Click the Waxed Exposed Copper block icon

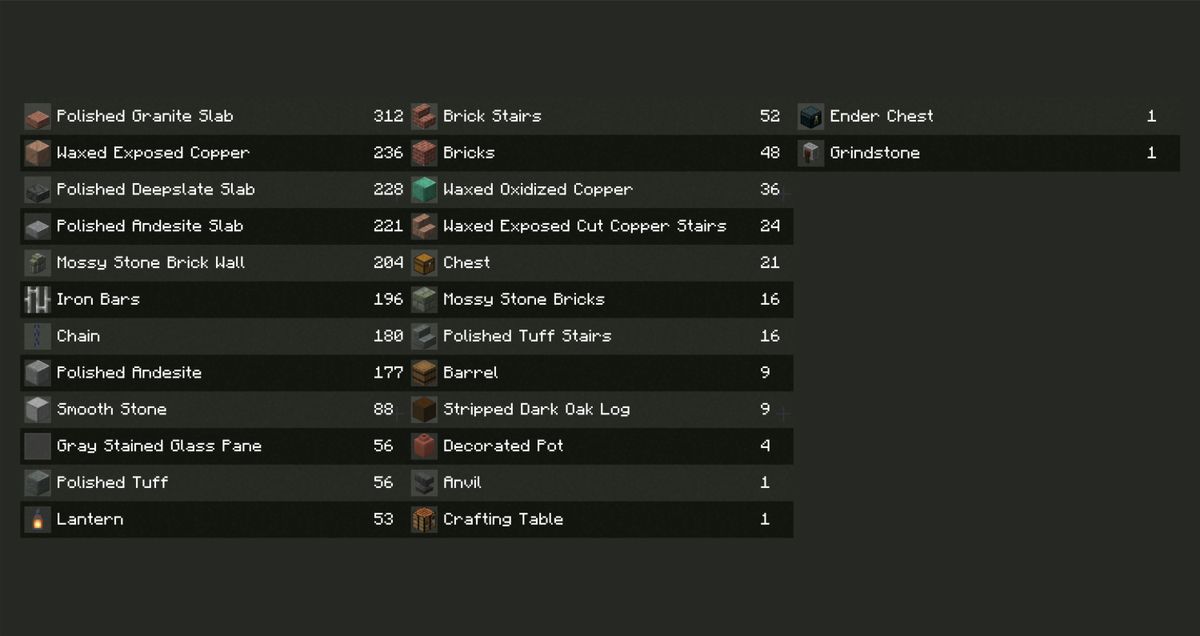[x=37, y=153]
